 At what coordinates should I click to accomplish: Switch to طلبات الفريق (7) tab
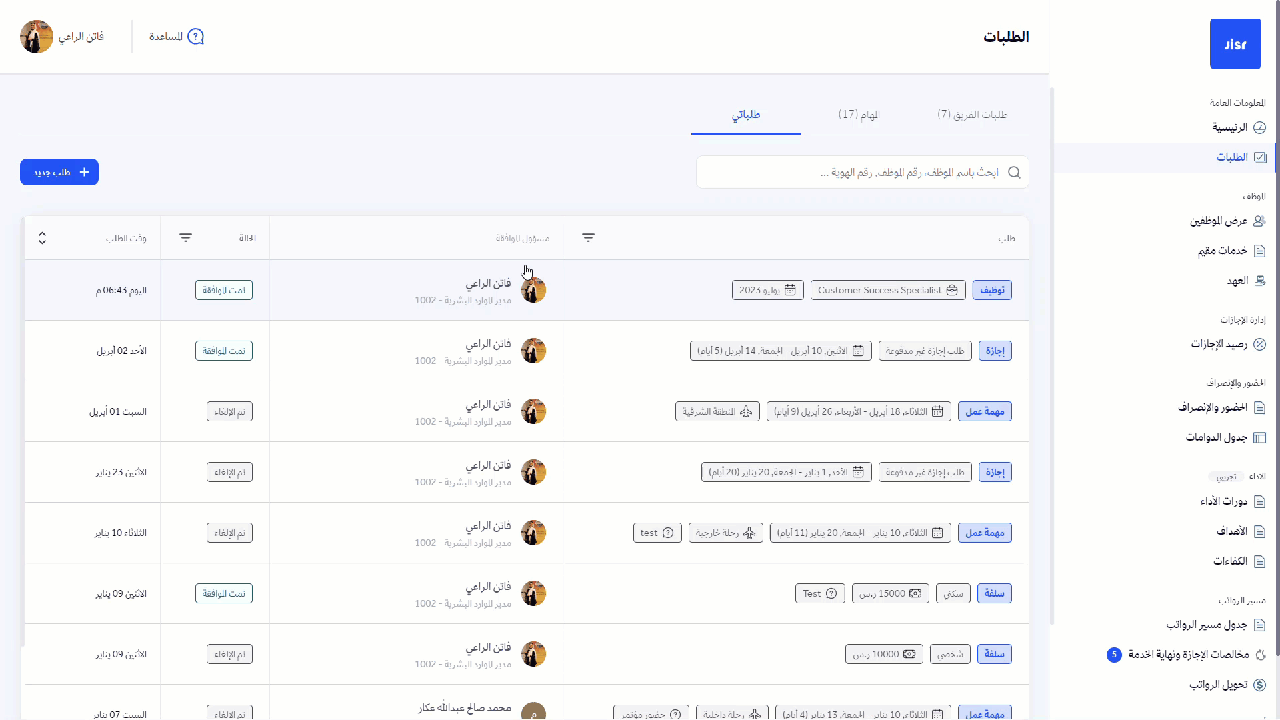click(972, 115)
